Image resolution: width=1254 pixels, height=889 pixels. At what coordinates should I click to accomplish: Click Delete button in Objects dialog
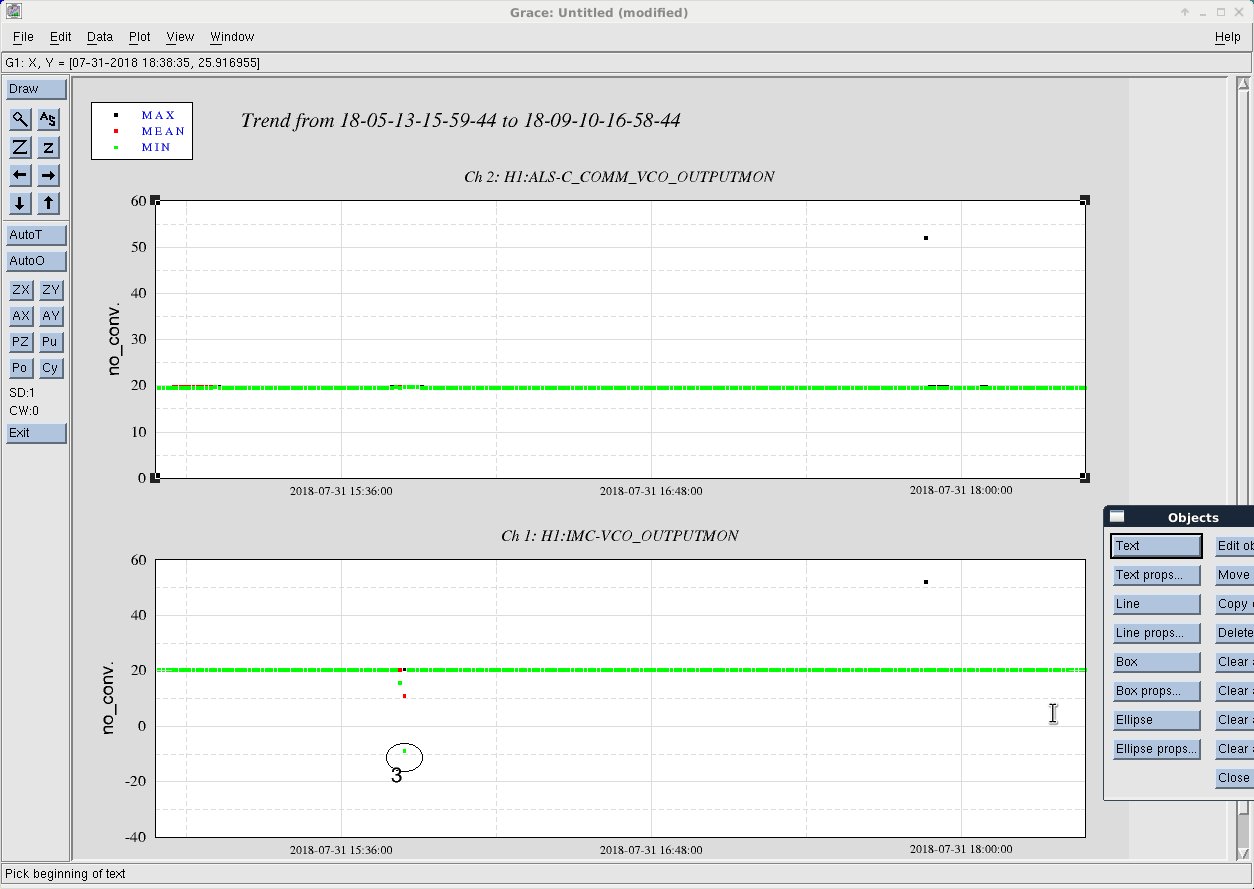coord(1234,633)
